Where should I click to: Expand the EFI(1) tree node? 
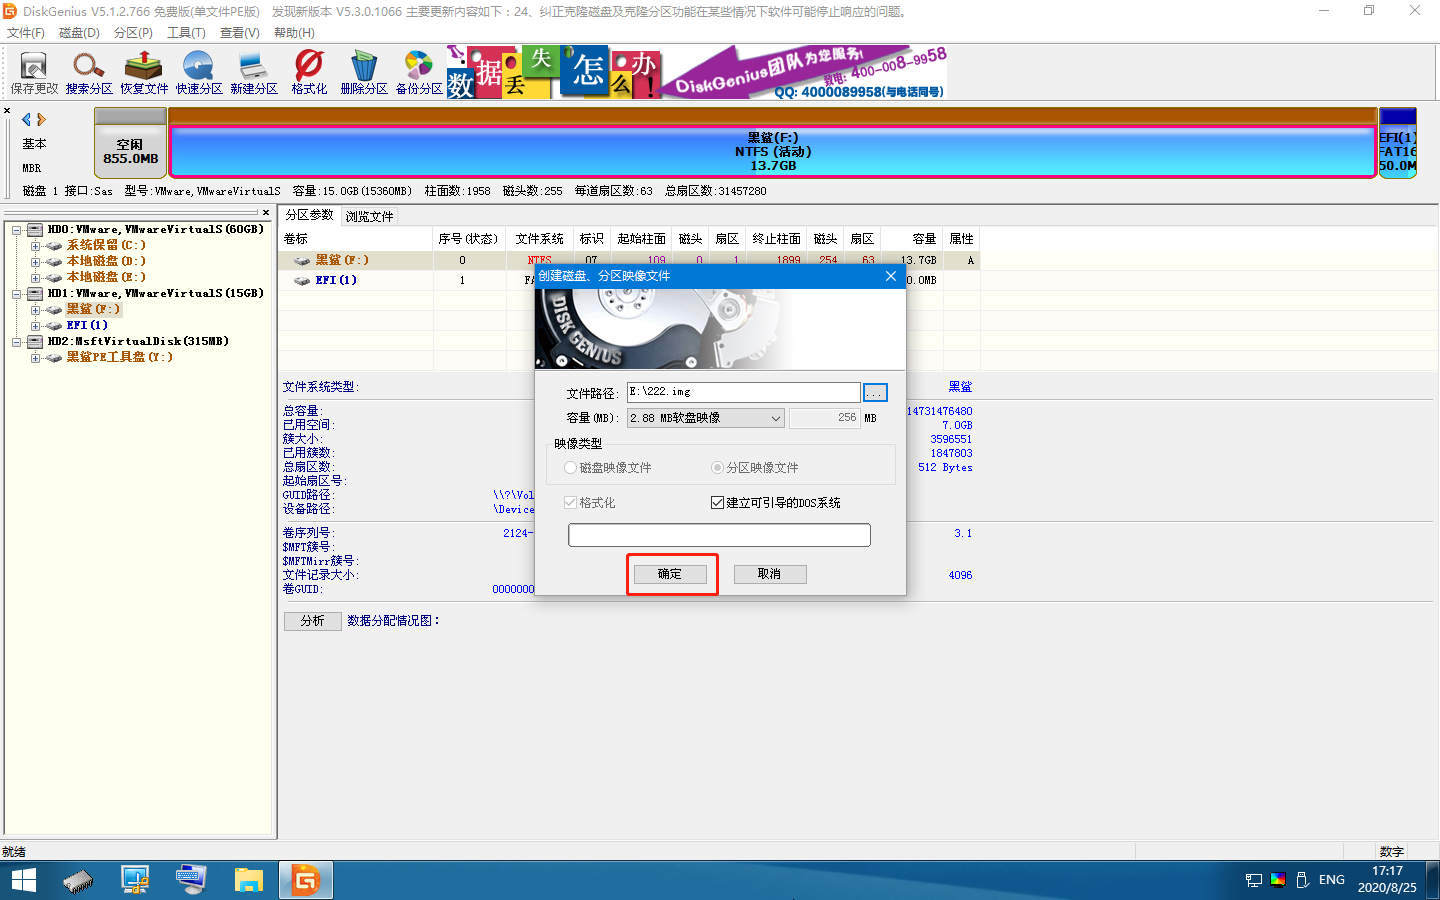click(x=35, y=326)
